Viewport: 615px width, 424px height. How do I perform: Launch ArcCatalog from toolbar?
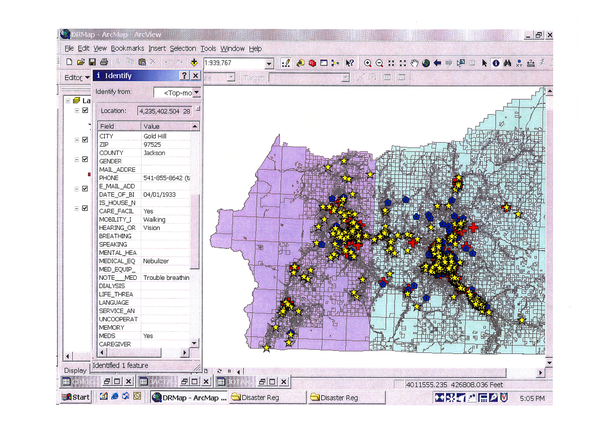(300, 63)
